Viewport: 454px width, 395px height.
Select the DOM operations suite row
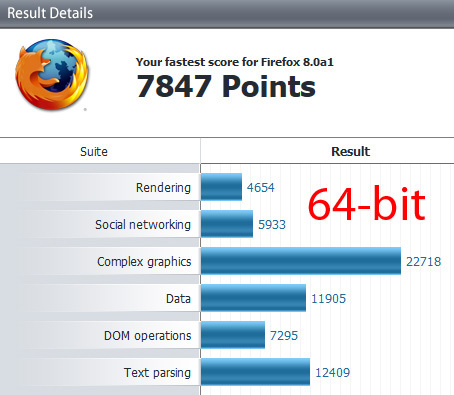coord(148,336)
